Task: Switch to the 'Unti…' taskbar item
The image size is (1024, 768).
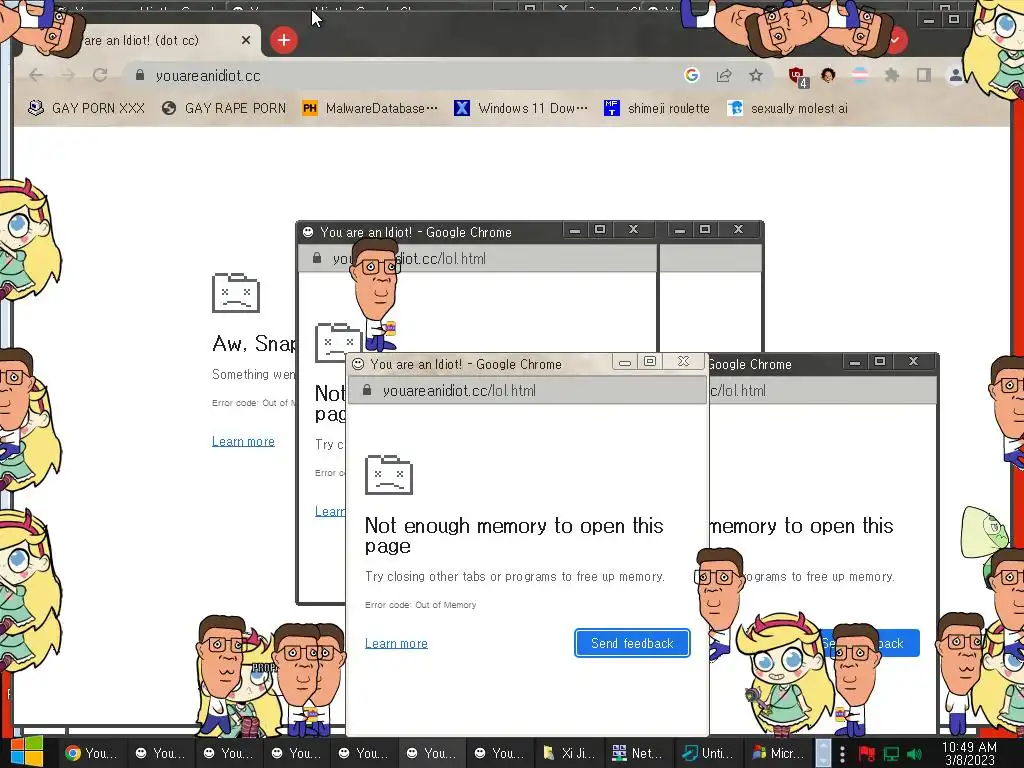Action: coord(707,753)
